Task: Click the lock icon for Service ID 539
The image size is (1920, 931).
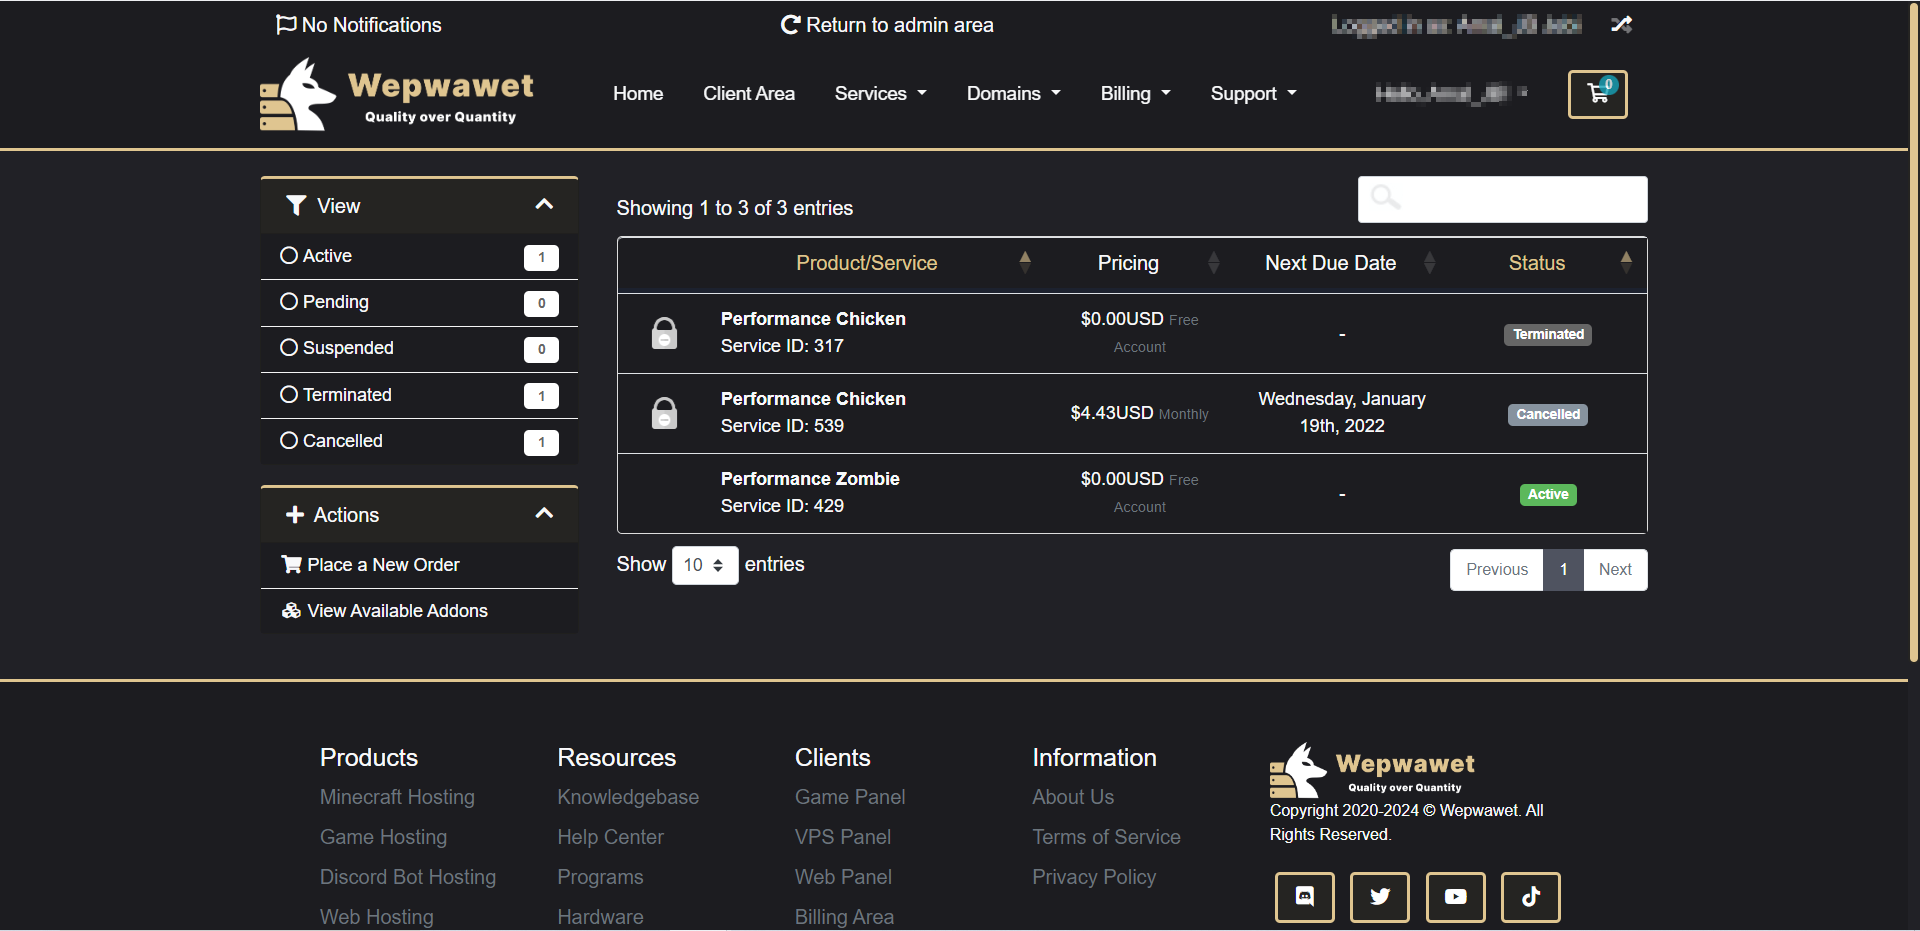Action: pyautogui.click(x=664, y=413)
